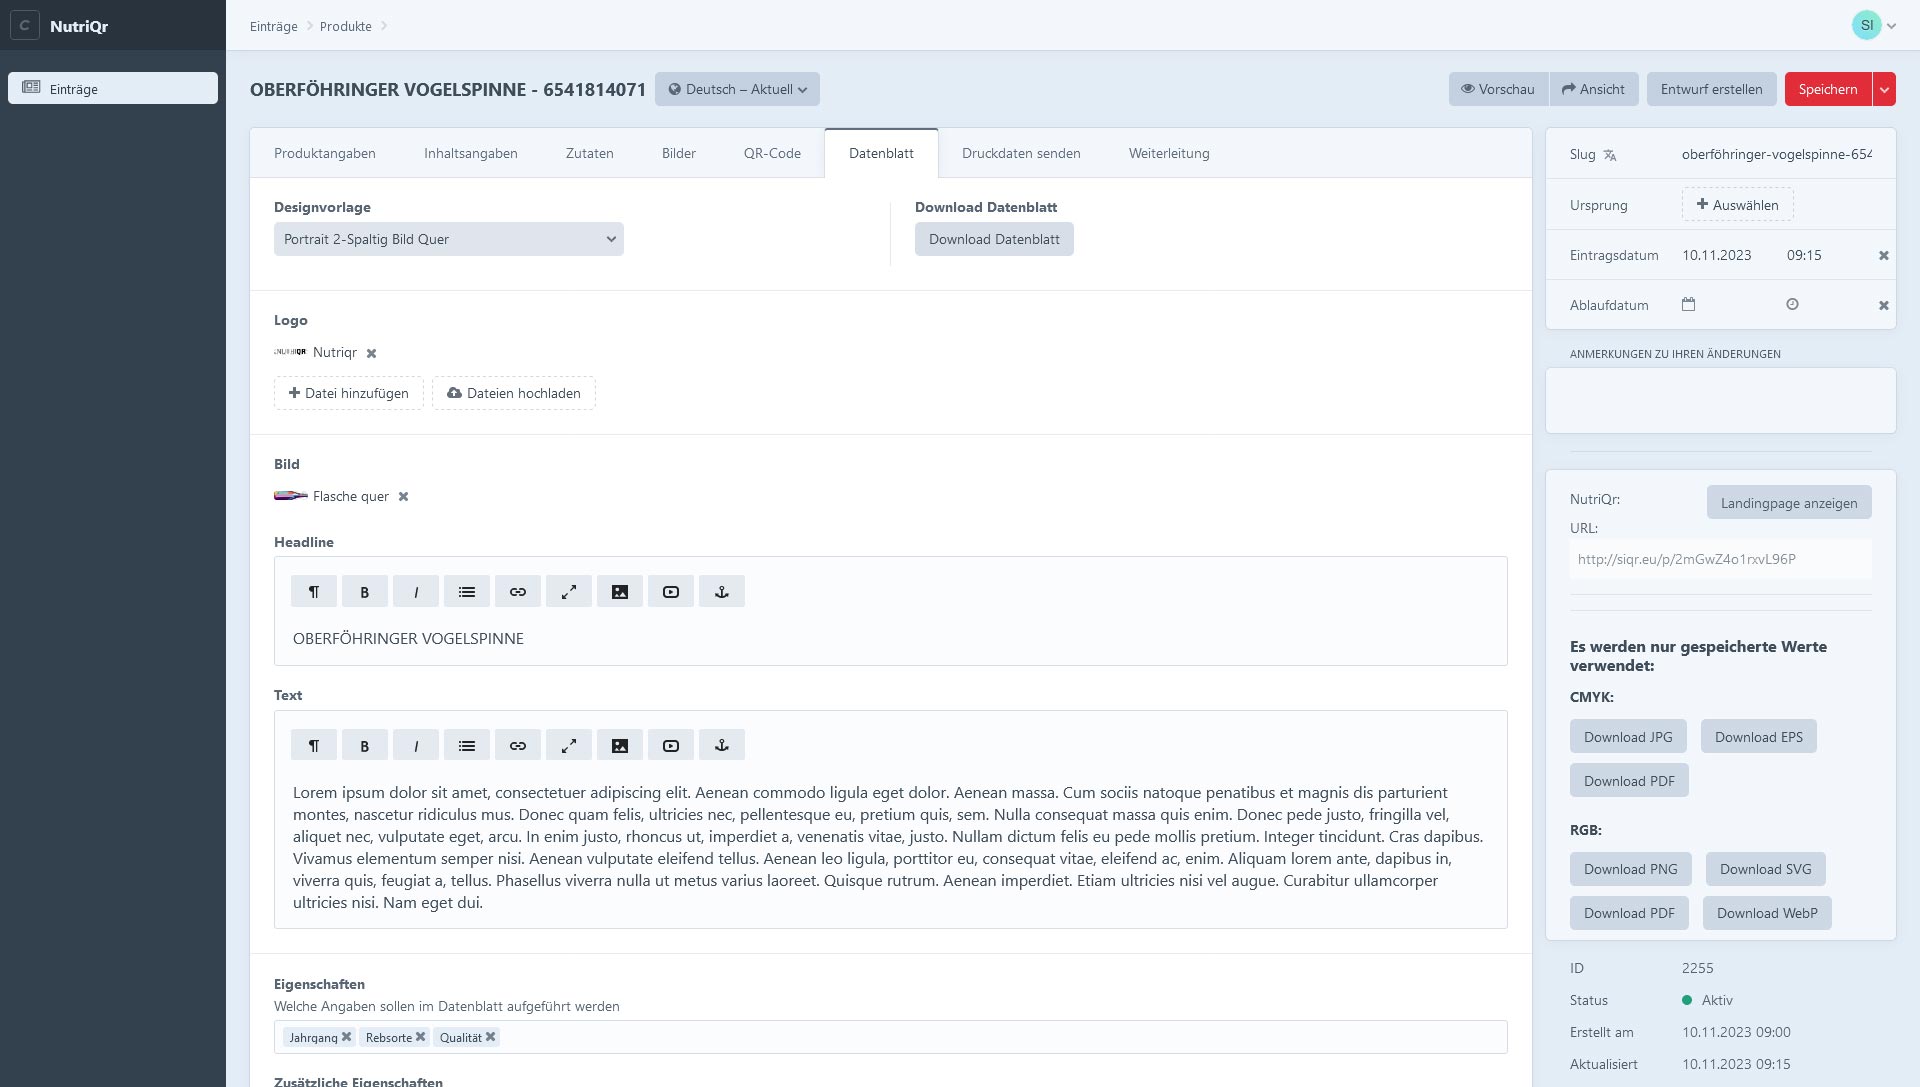Expand Speichern options arrow

(x=1884, y=89)
